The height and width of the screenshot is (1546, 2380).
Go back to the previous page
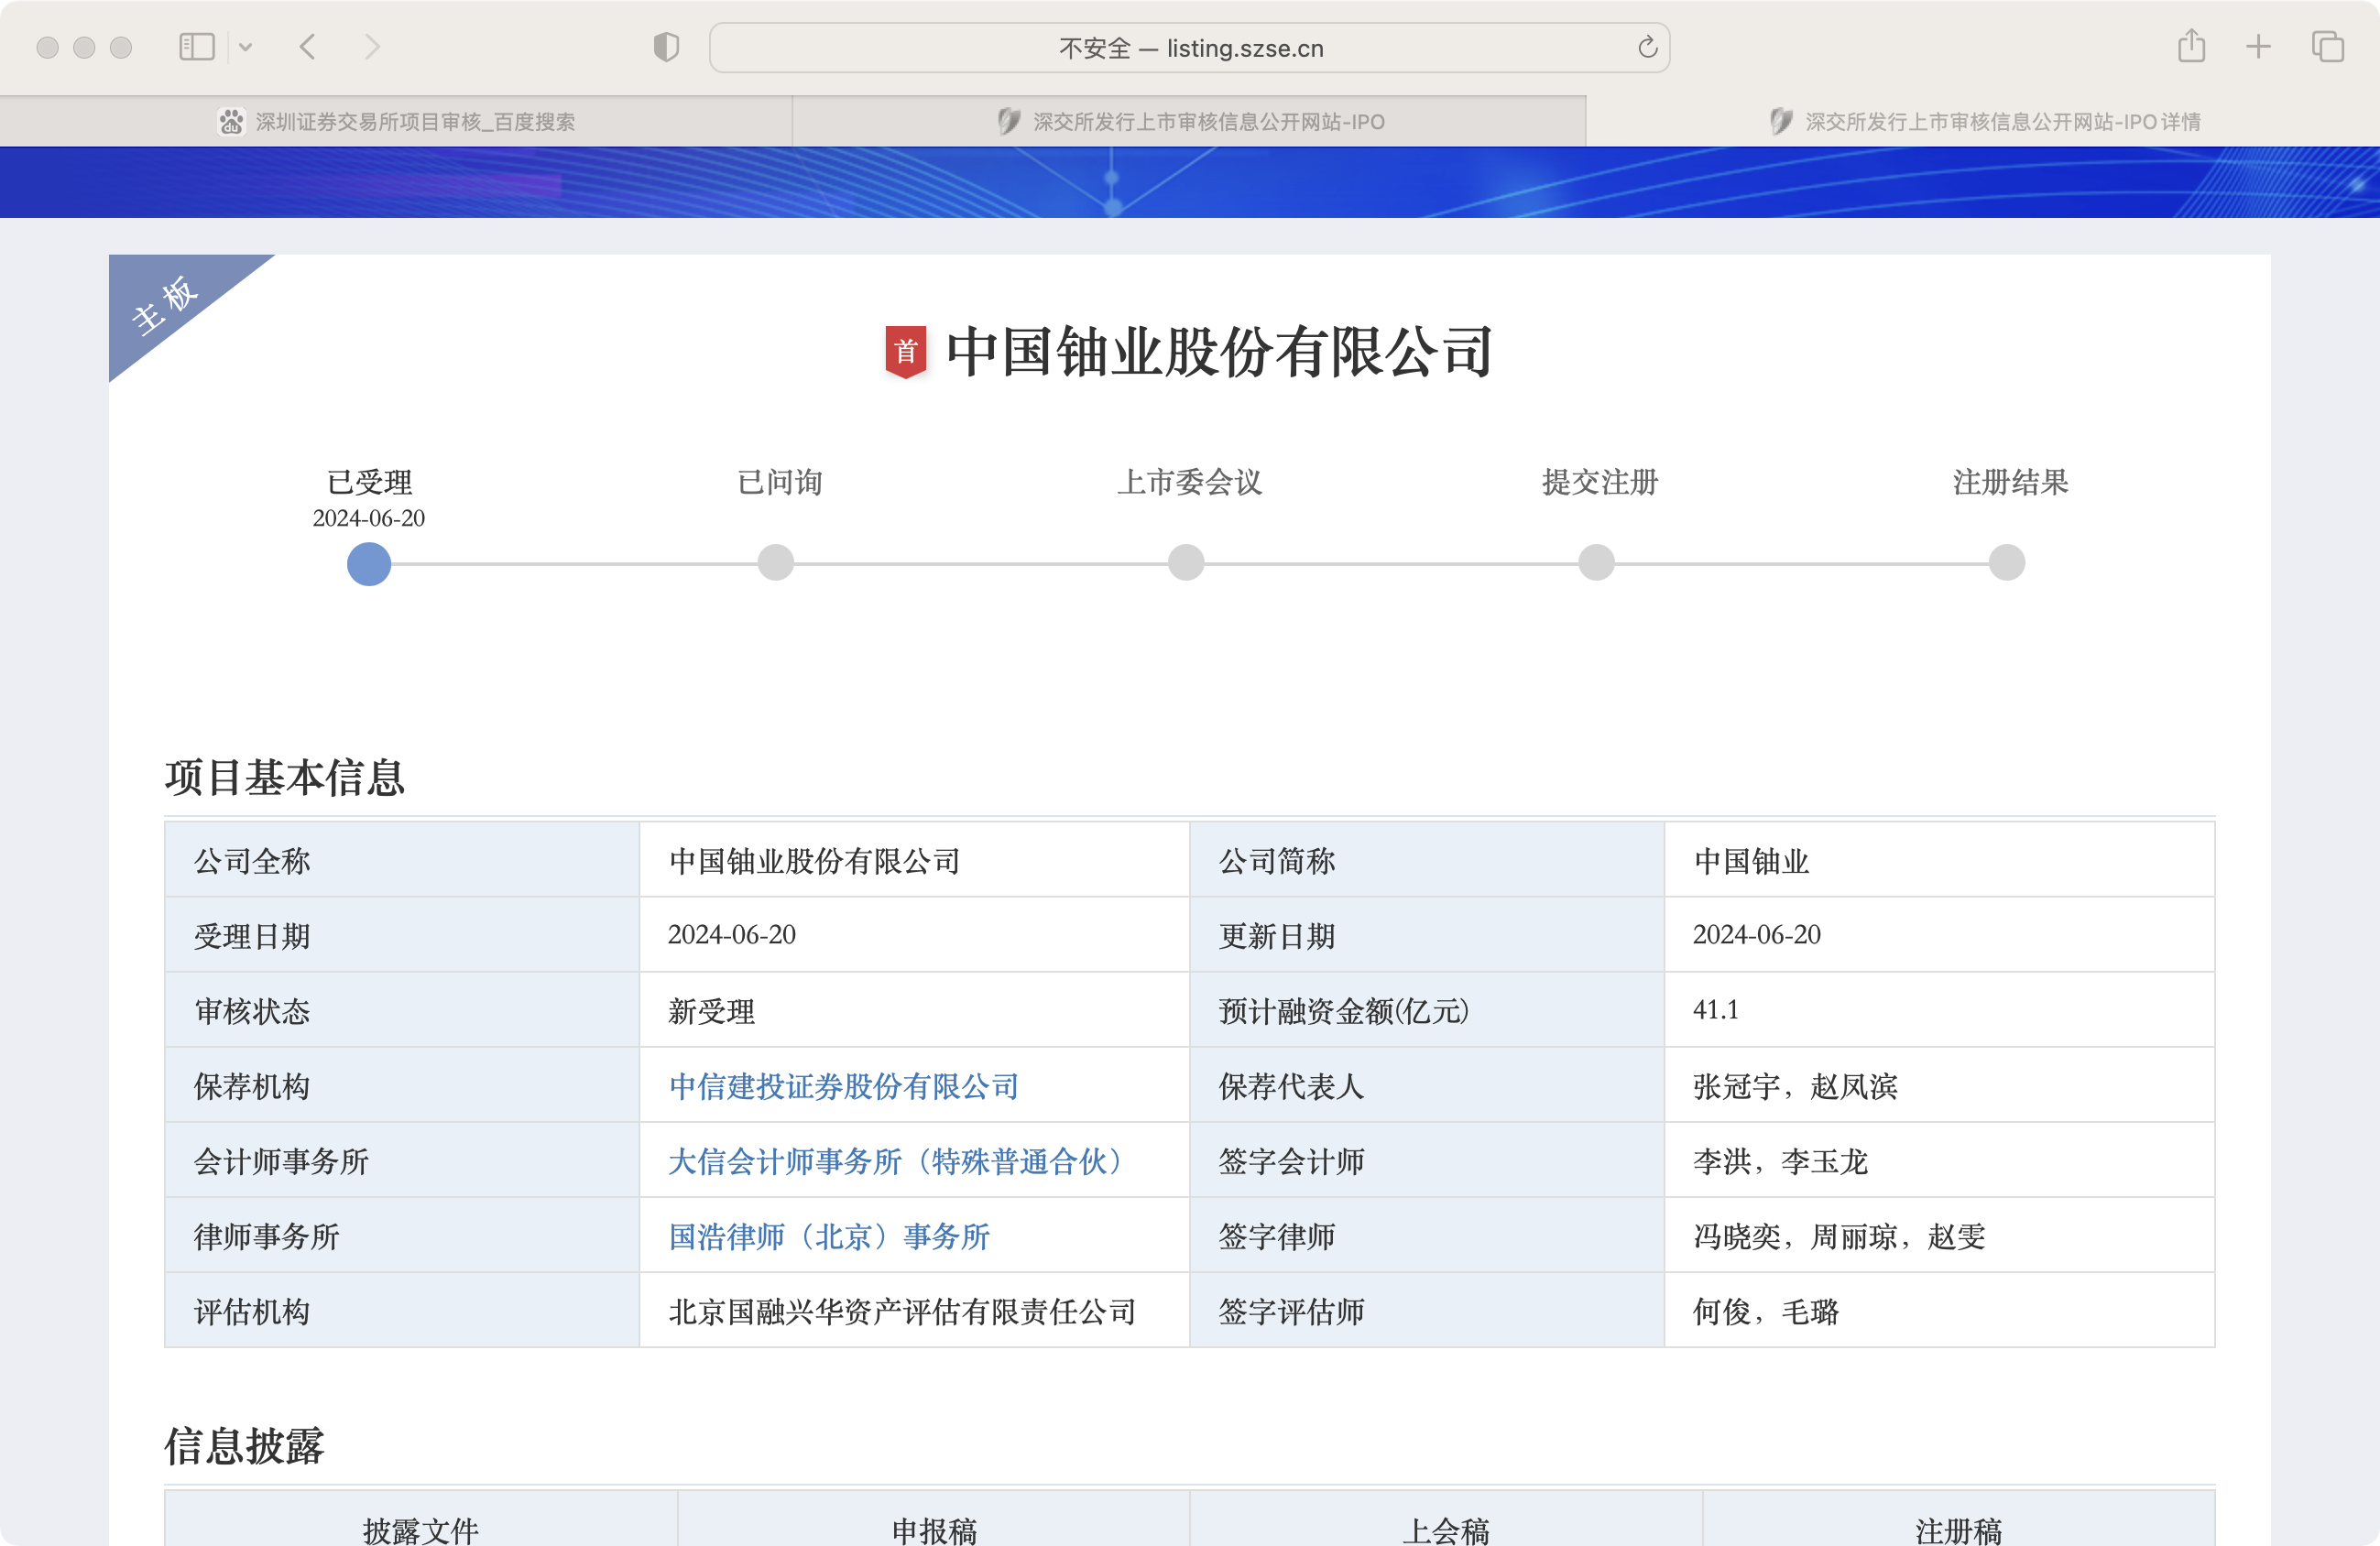click(x=308, y=47)
